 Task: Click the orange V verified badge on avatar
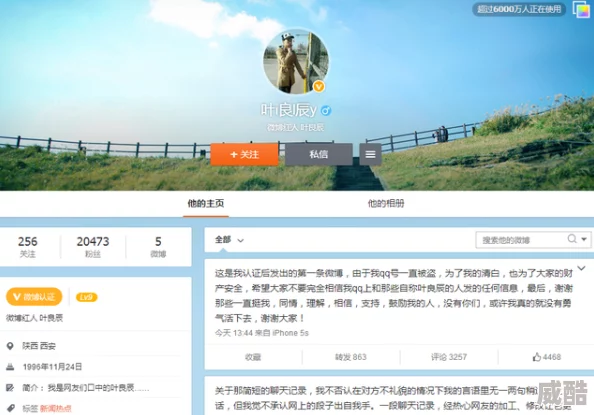[319, 86]
